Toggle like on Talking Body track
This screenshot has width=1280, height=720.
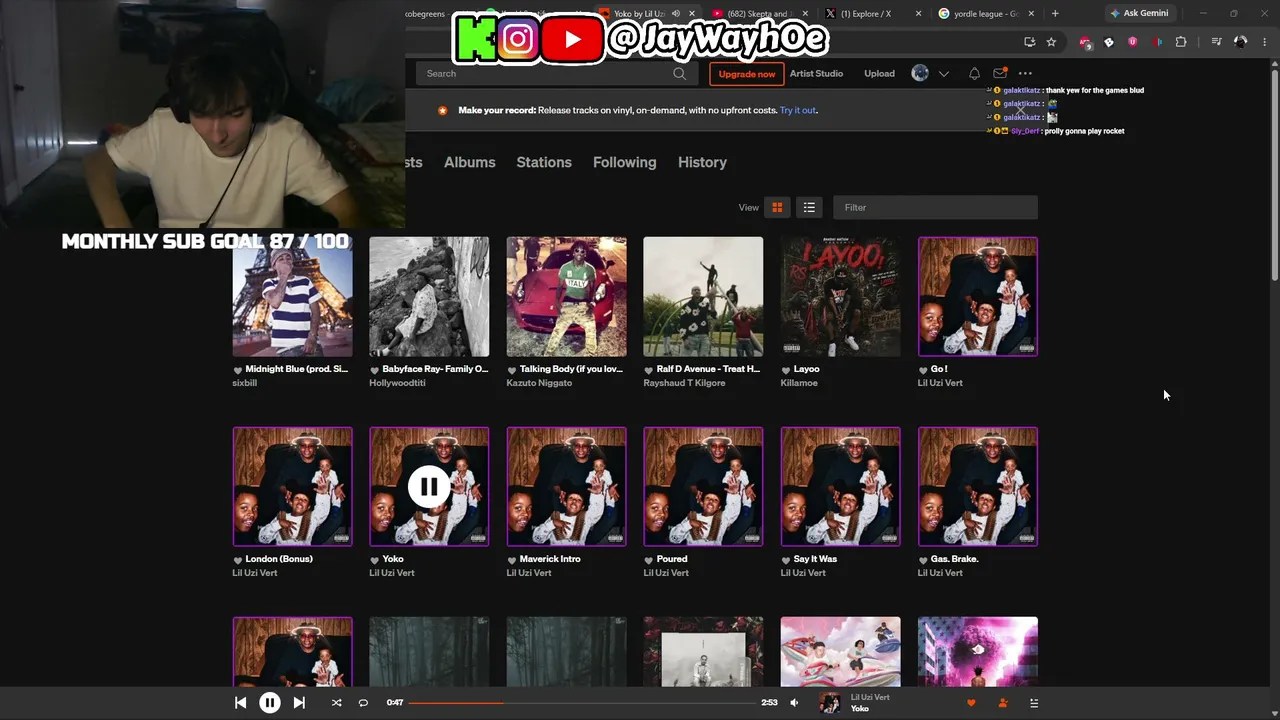(512, 370)
